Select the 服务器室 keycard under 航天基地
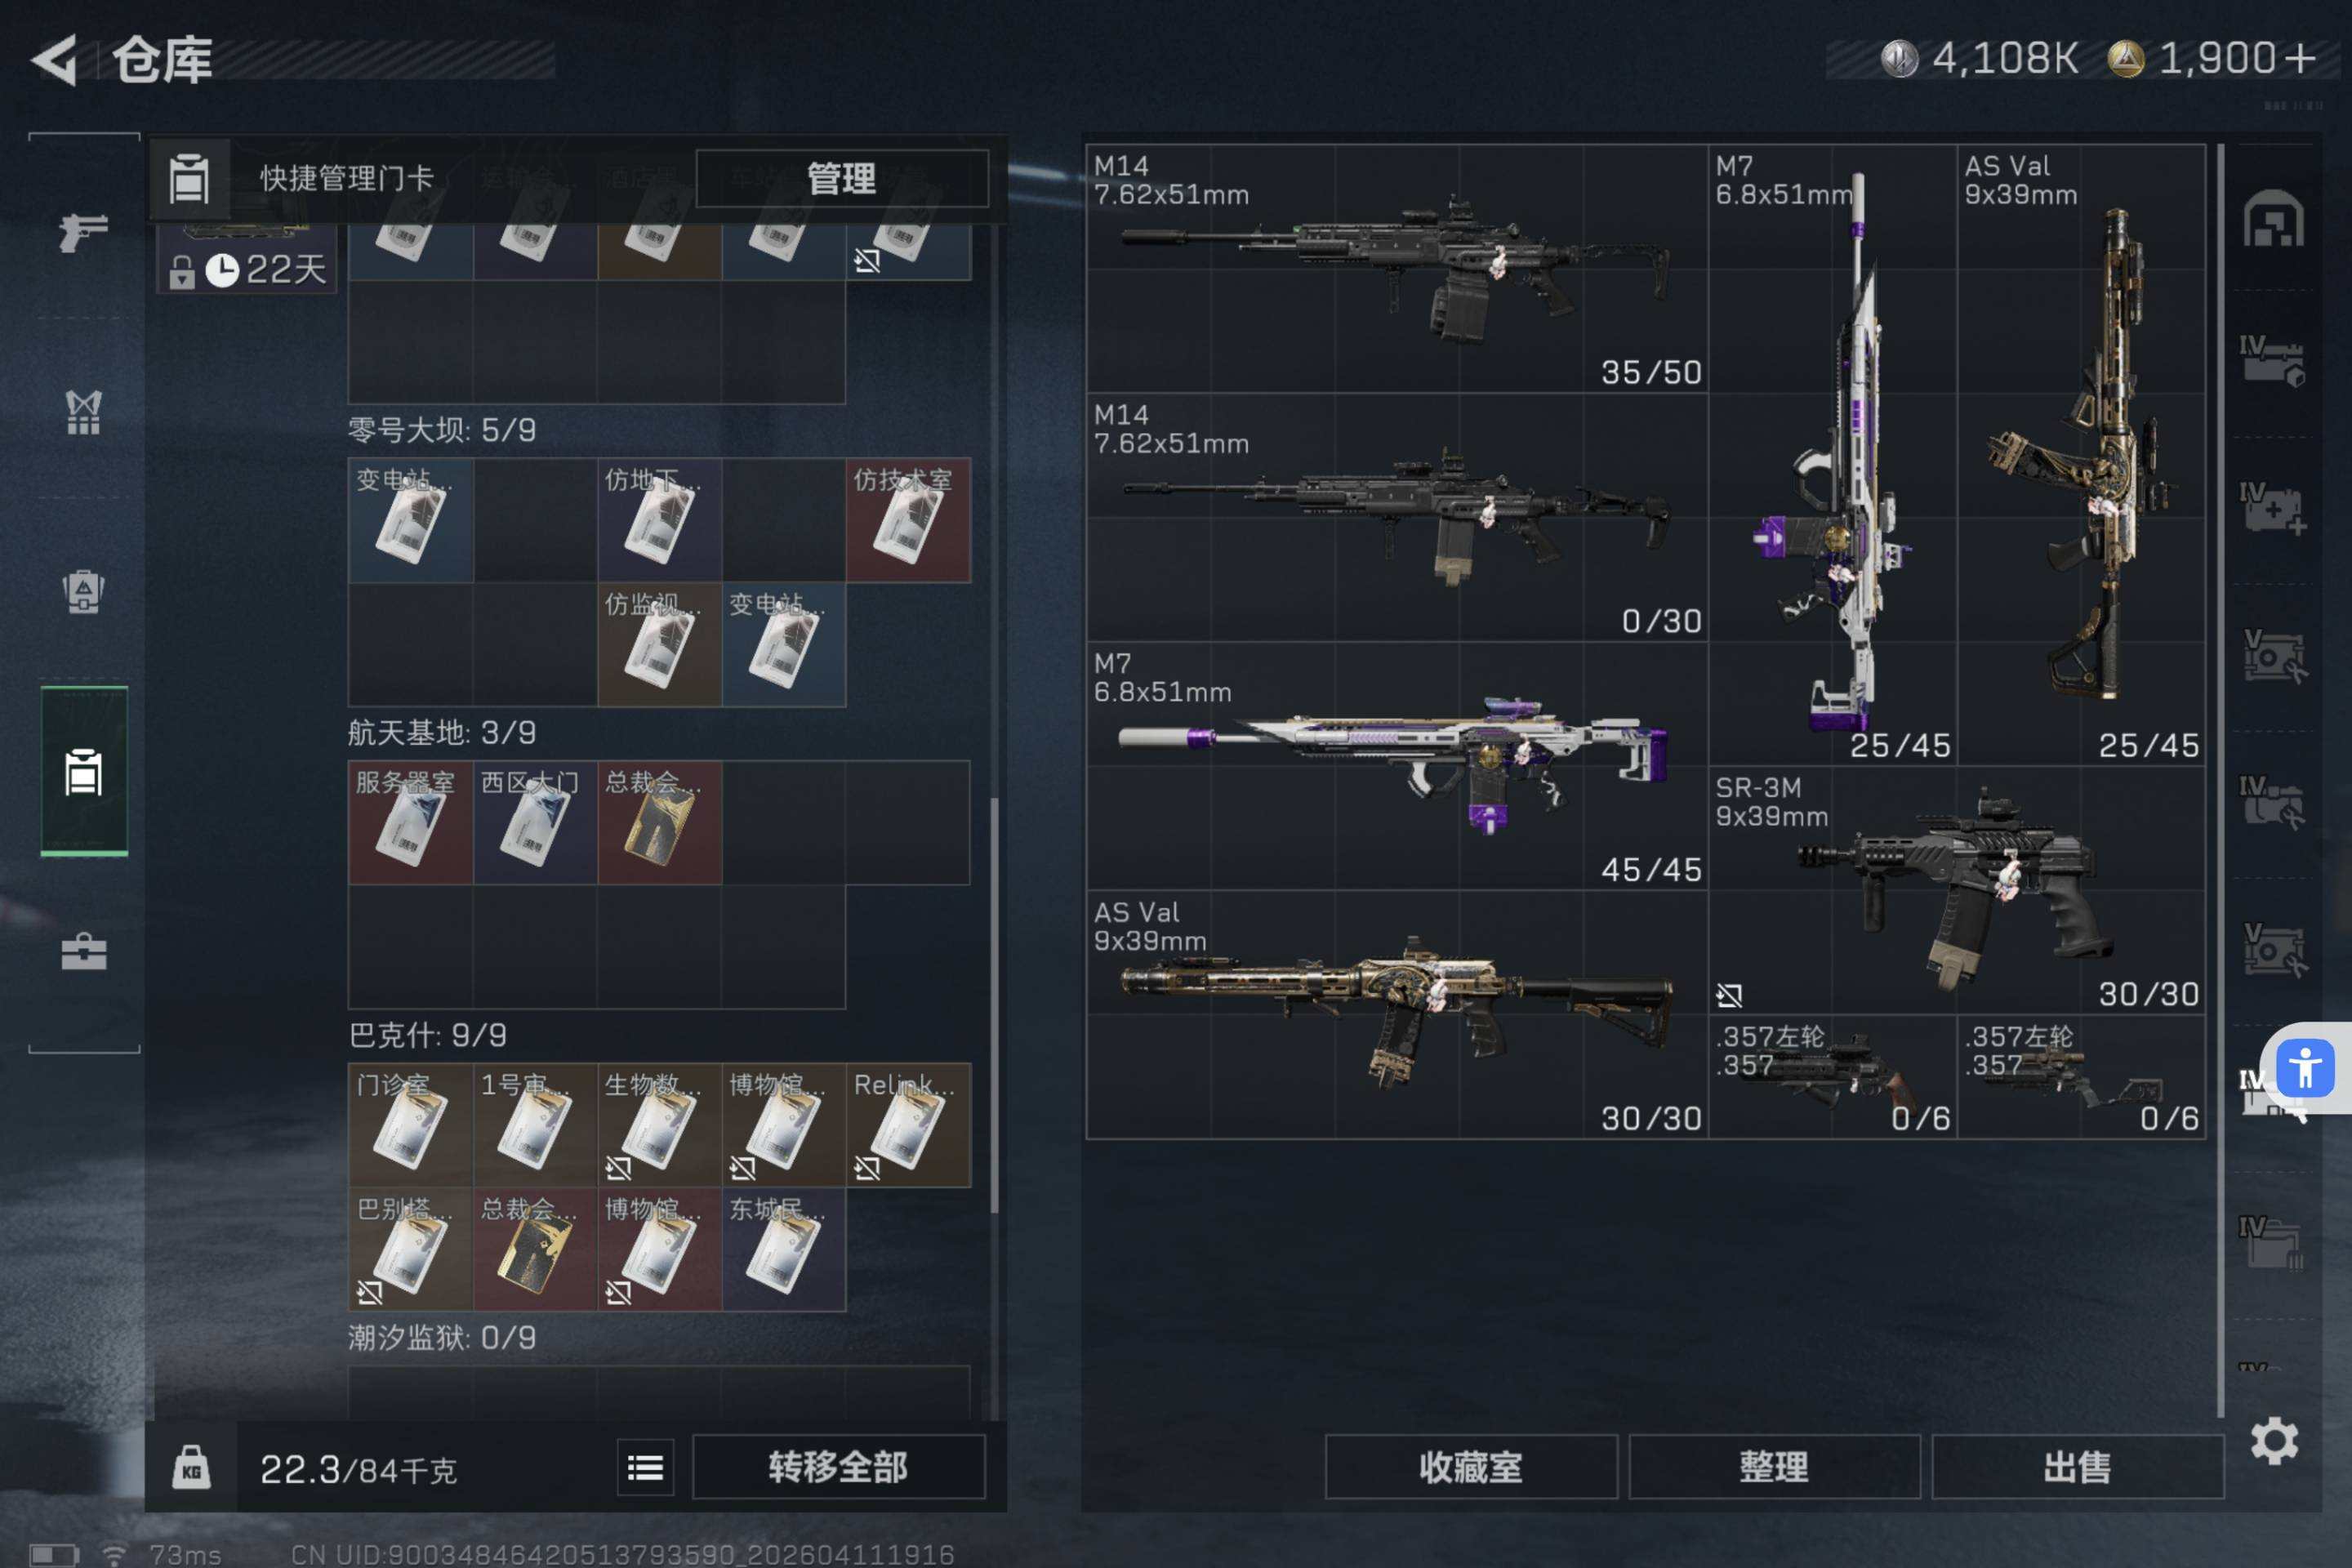The width and height of the screenshot is (2352, 1568). [410, 822]
